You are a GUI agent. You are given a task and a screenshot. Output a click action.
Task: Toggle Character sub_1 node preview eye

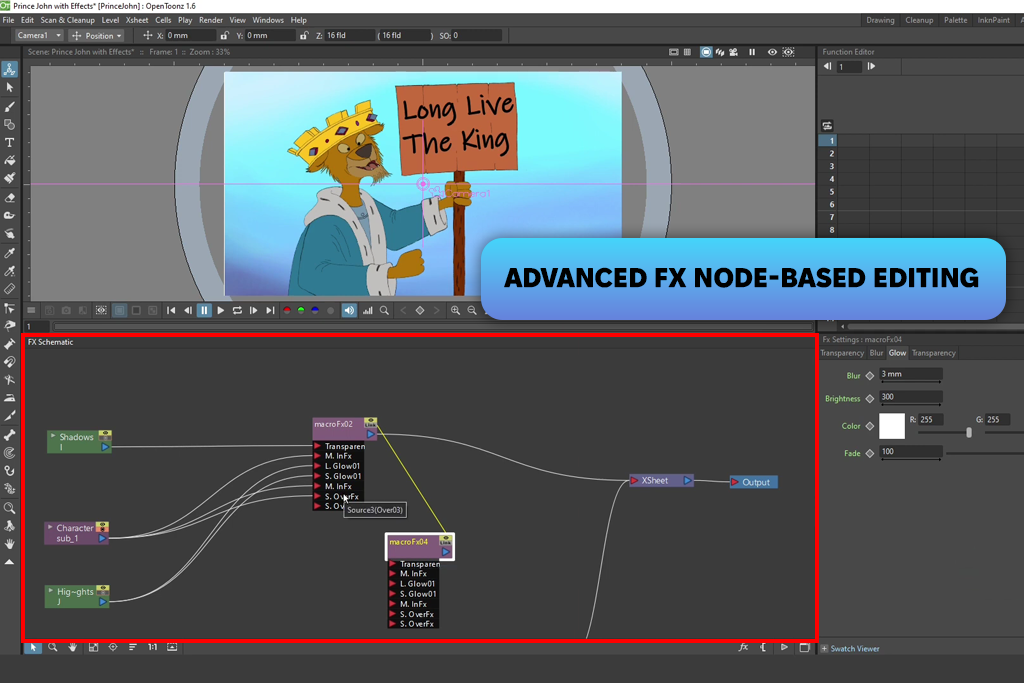[103, 526]
